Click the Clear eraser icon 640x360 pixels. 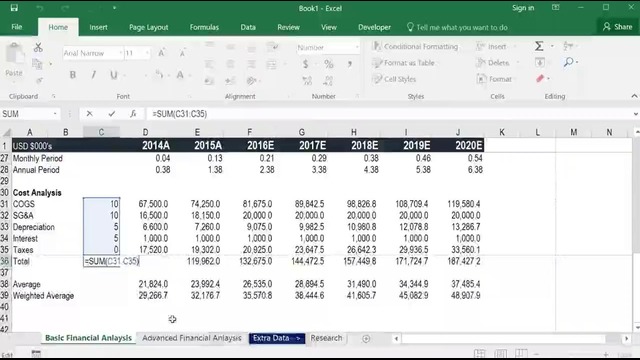click(540, 78)
